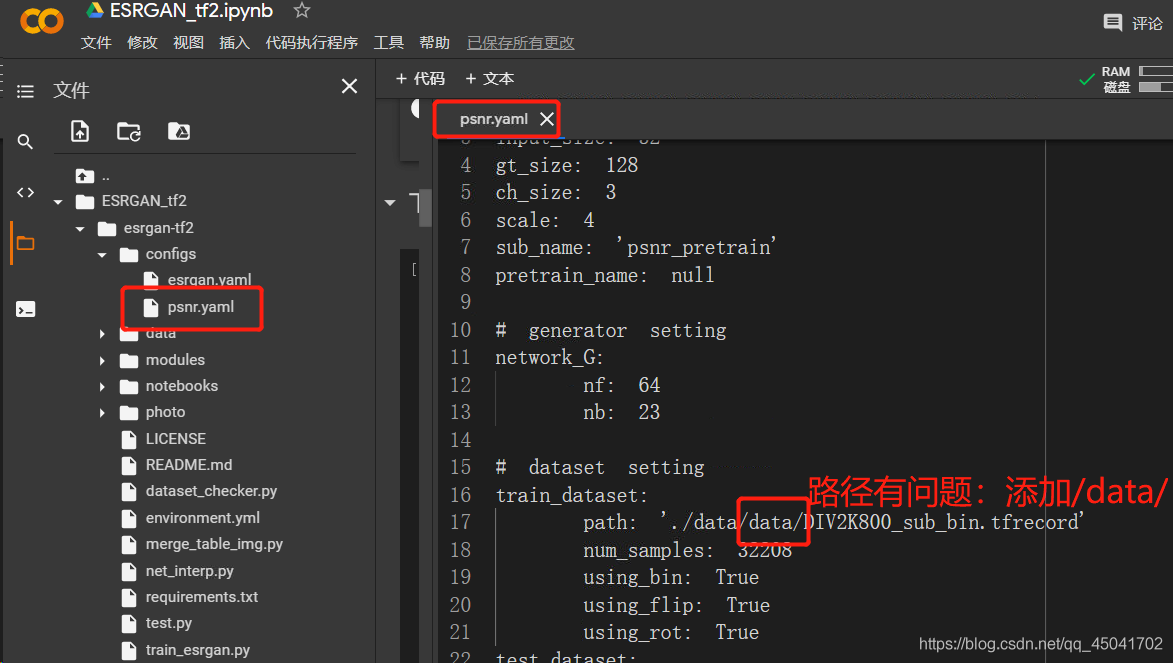Viewport: 1173px width, 663px height.
Task: Open the 修改 menu
Action: (142, 43)
